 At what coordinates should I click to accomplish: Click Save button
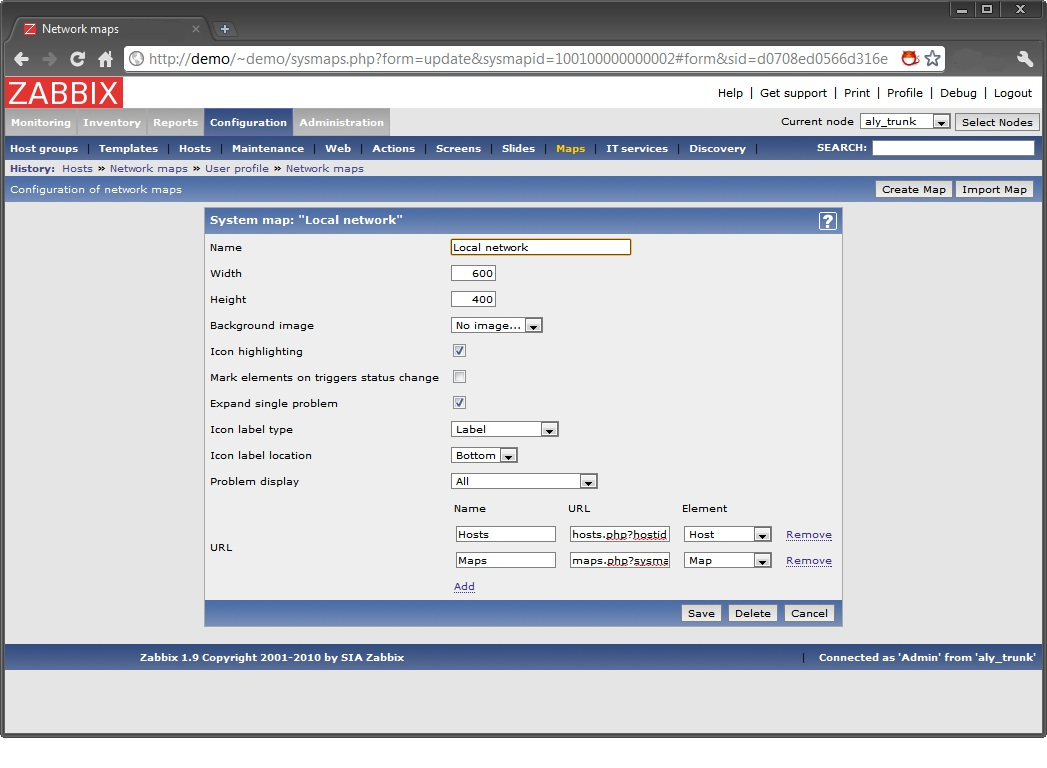click(701, 613)
